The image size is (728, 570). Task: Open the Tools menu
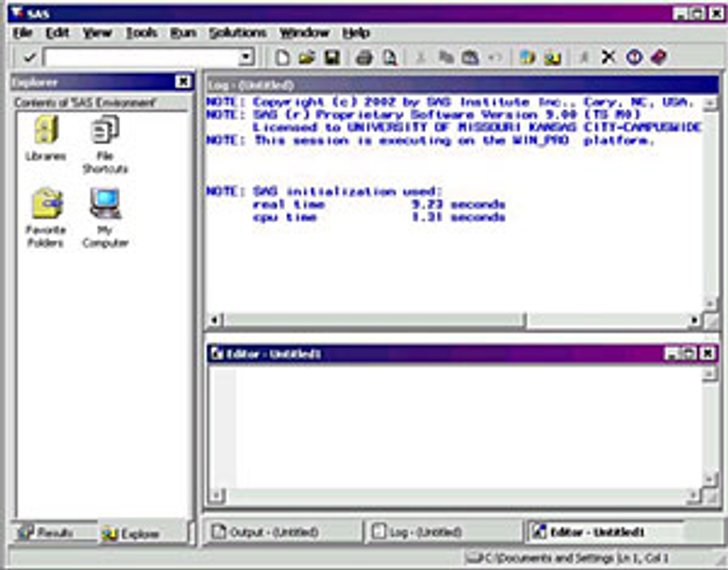click(x=142, y=33)
